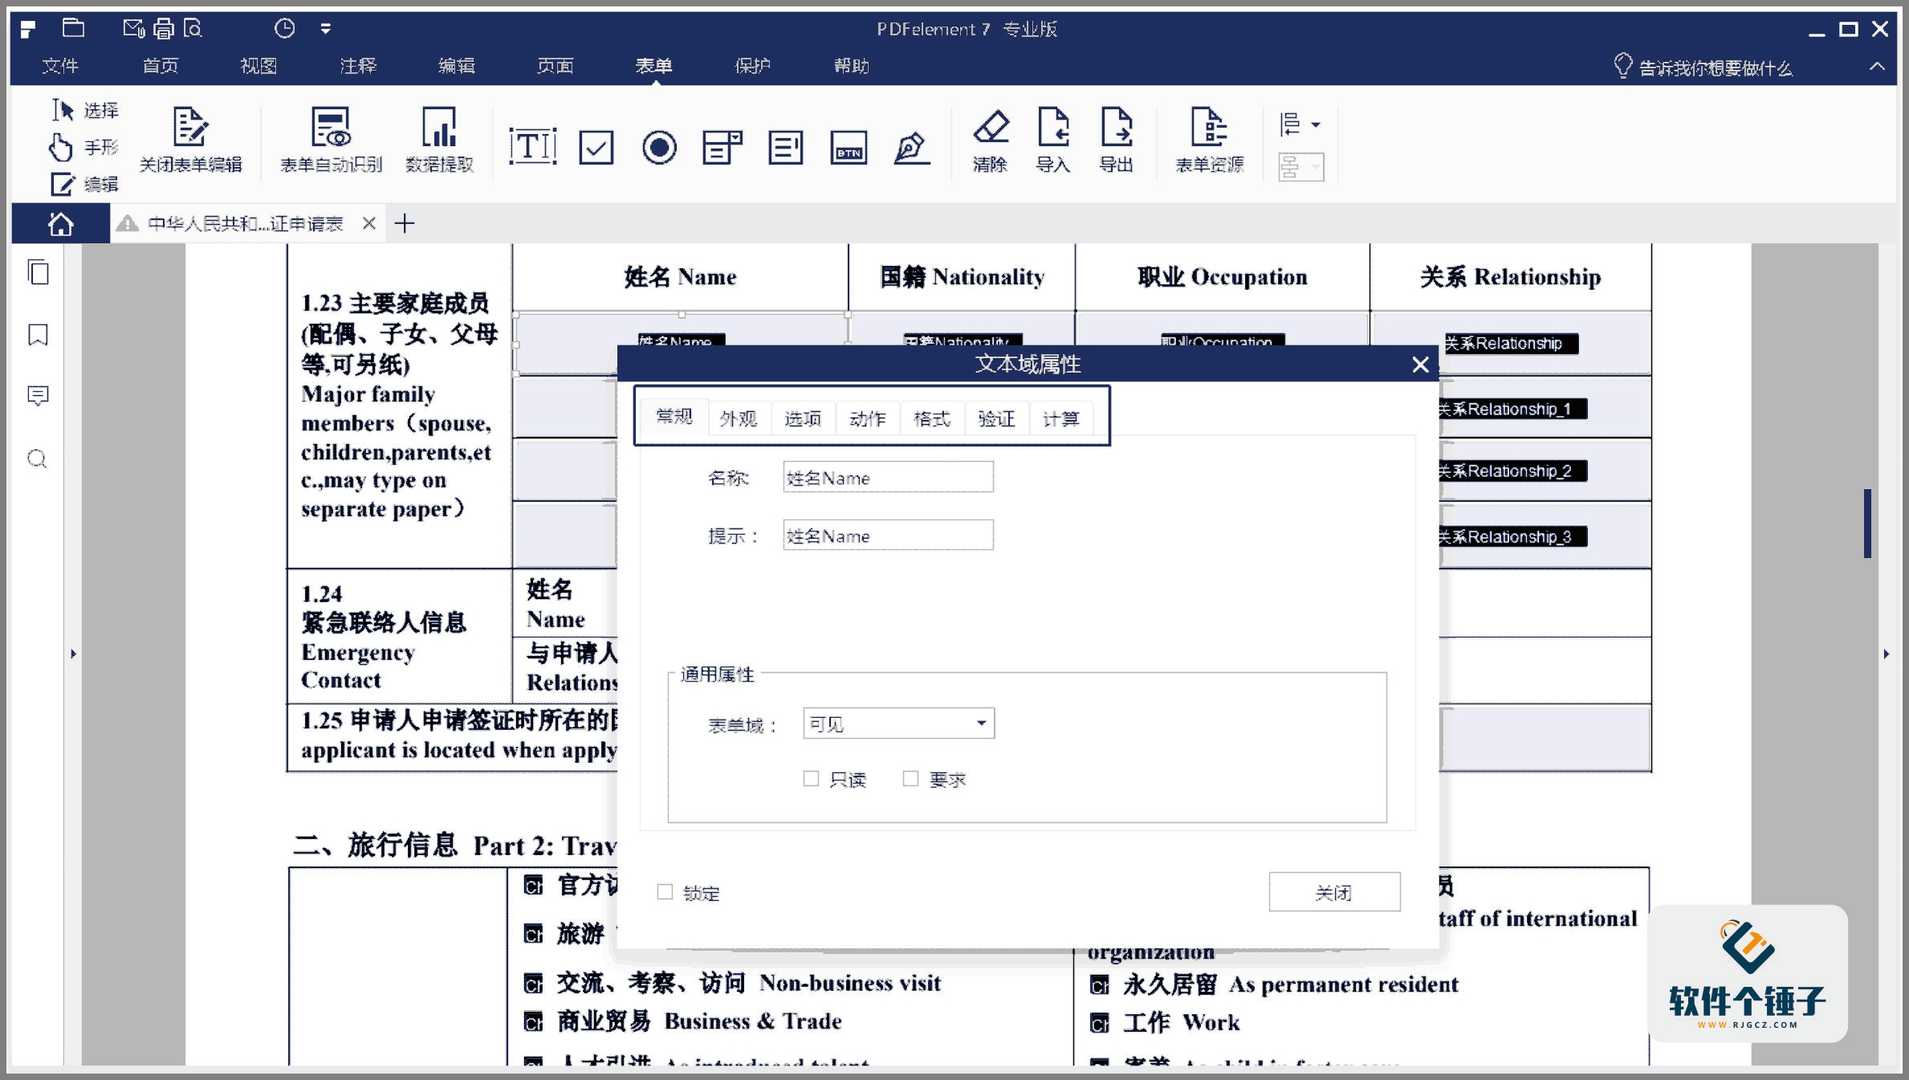Screen dimensions: 1909x1080
Task: Enable the 只读 read-only checkbox
Action: click(812, 778)
